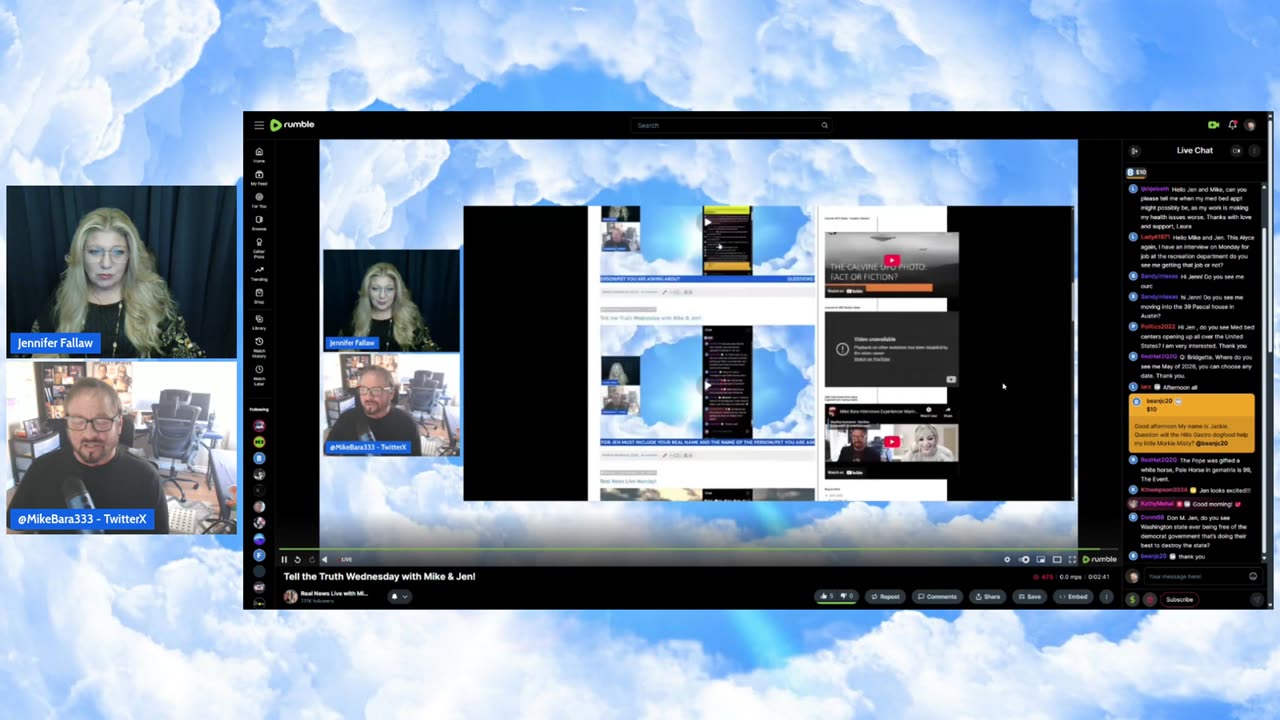The width and height of the screenshot is (1280, 720).
Task: Open the user profile avatar menu
Action: coord(1250,125)
